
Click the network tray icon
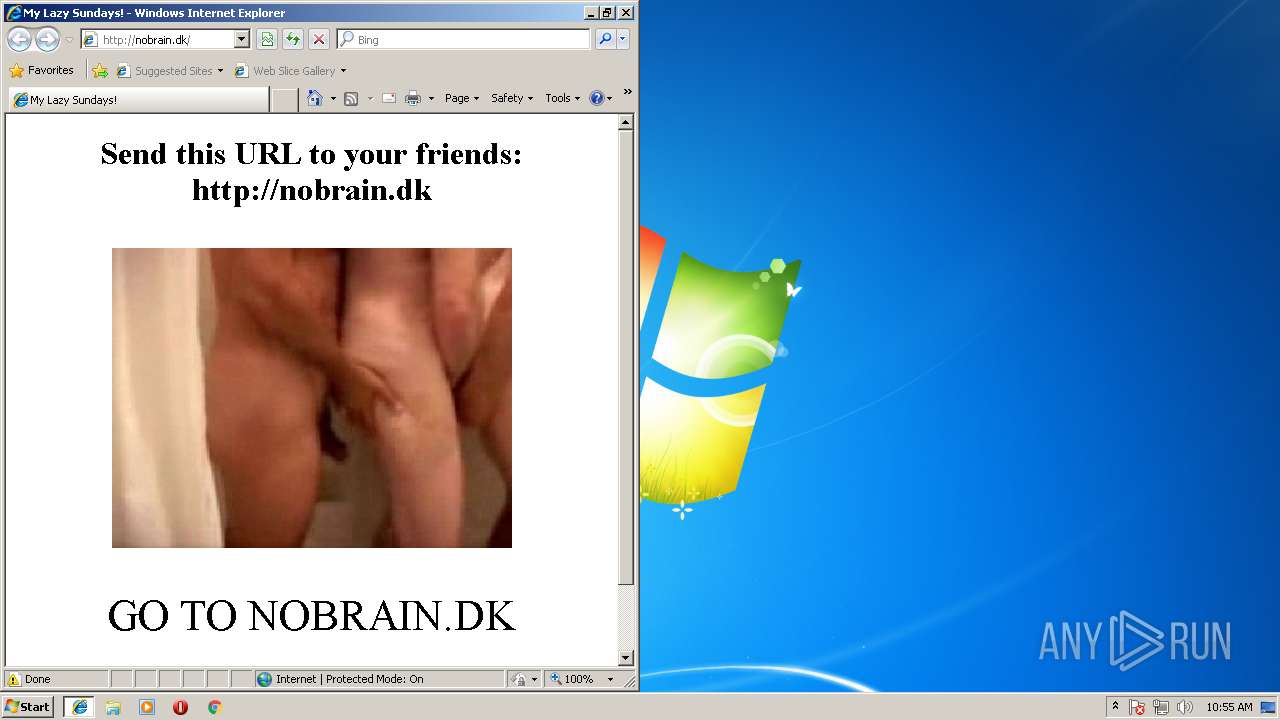[x=1161, y=707]
